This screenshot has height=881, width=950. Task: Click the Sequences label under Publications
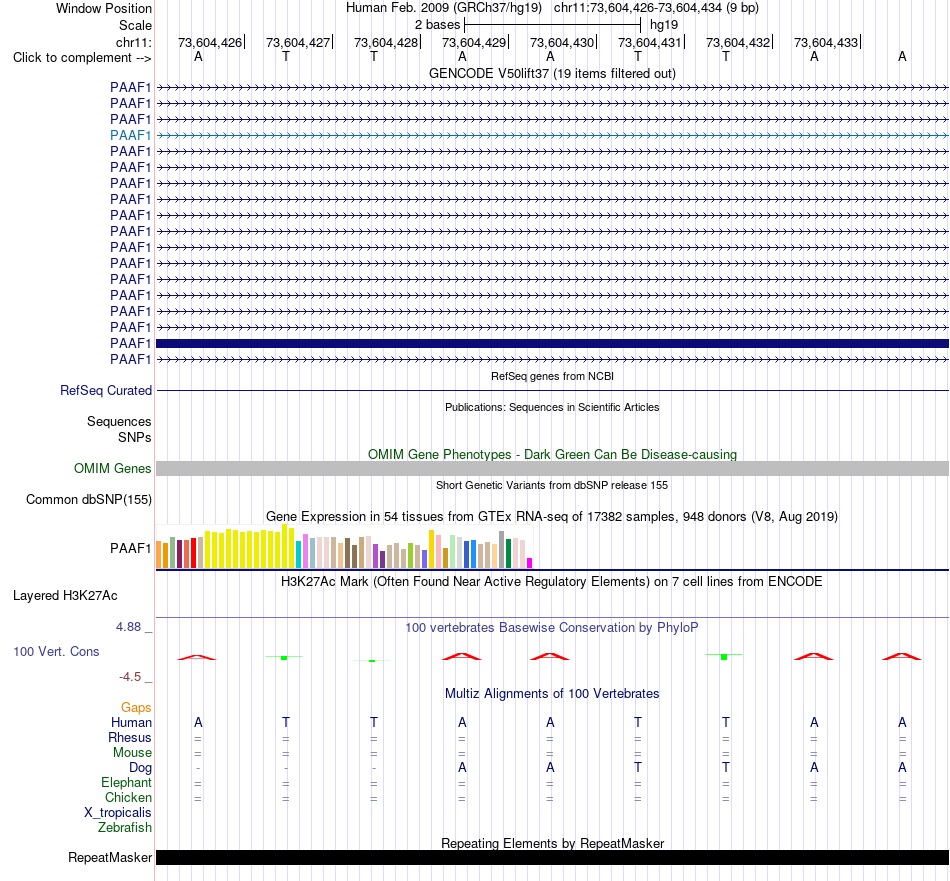point(119,421)
